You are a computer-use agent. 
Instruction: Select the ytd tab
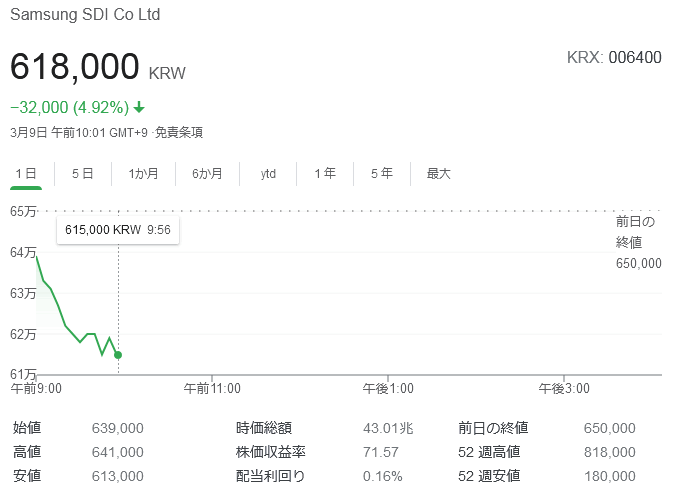(268, 174)
